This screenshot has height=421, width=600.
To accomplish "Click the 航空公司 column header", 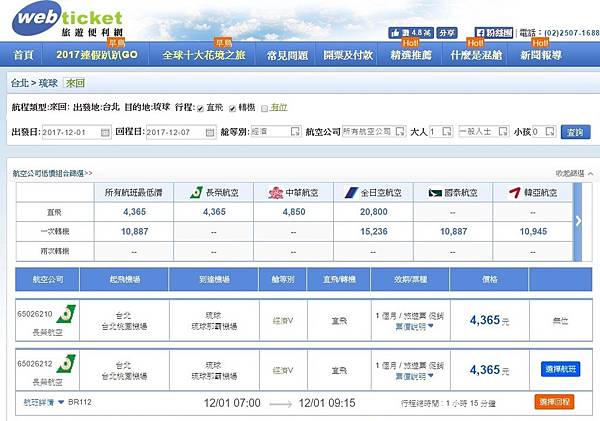I will (47, 280).
